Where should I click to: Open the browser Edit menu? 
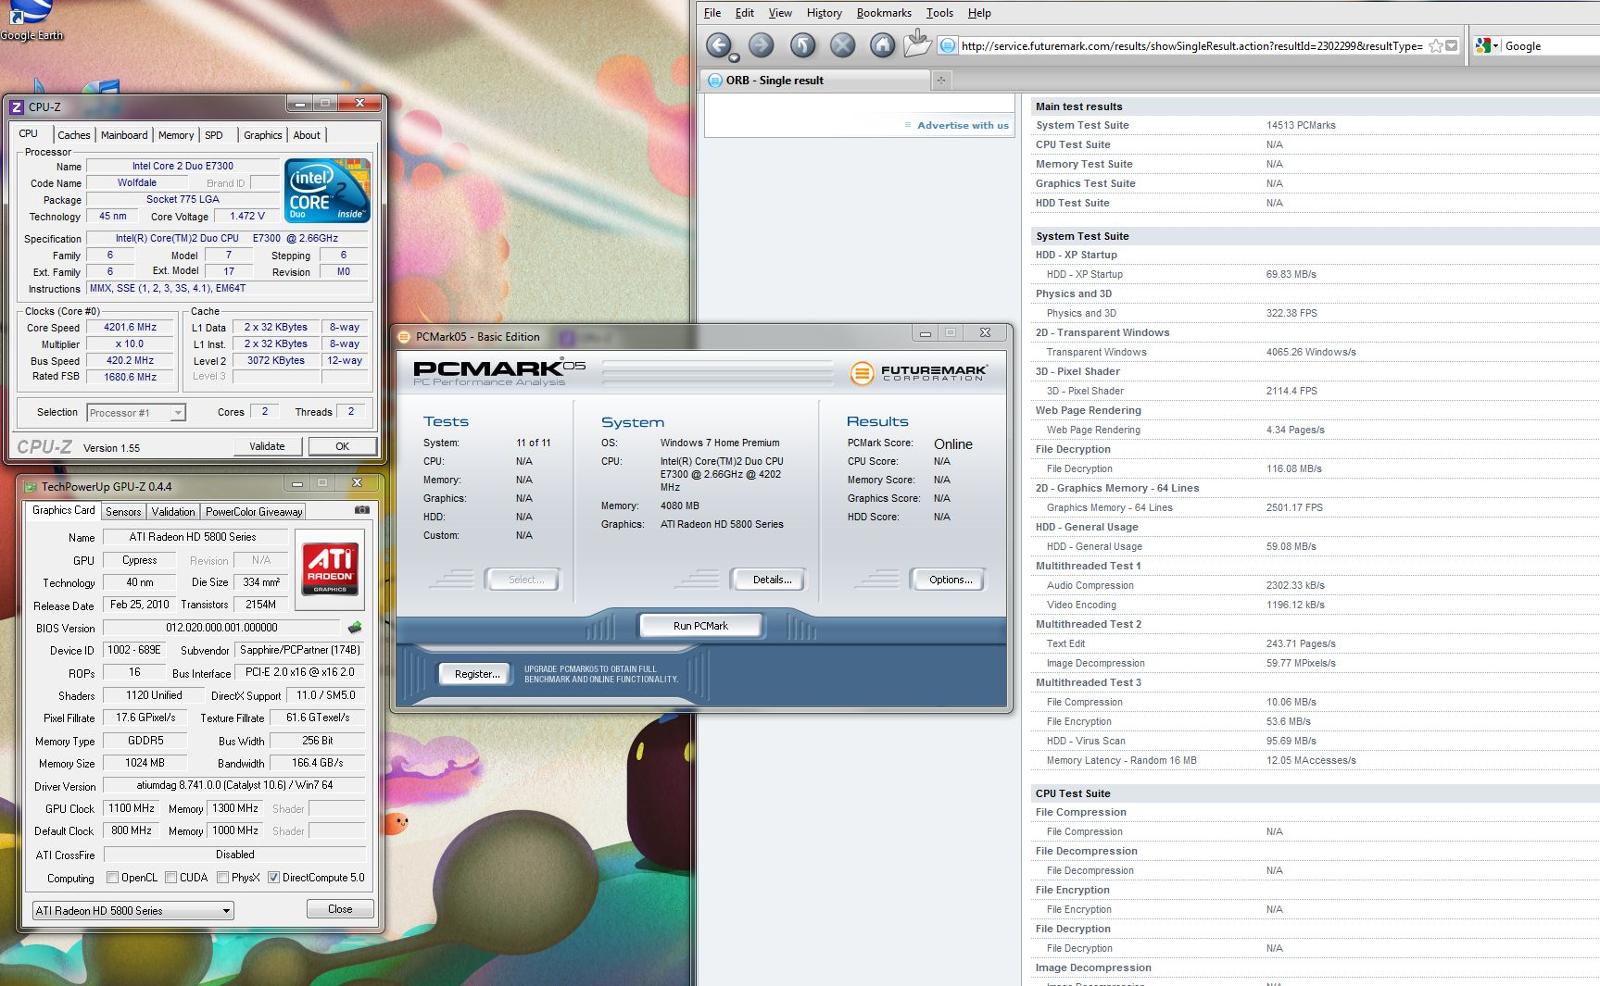click(x=745, y=13)
